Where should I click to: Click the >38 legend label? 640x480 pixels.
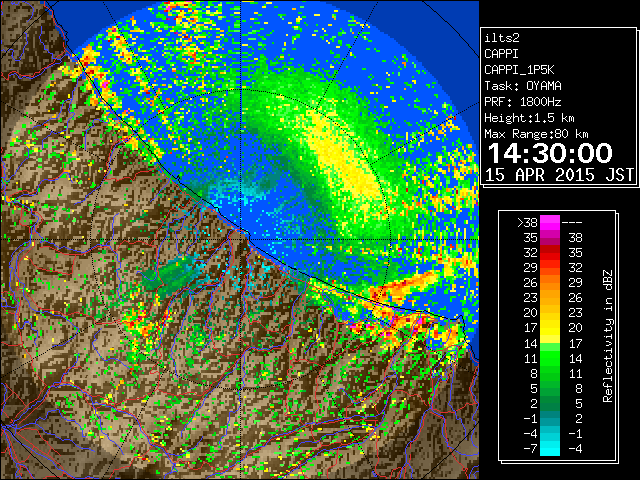527,223
